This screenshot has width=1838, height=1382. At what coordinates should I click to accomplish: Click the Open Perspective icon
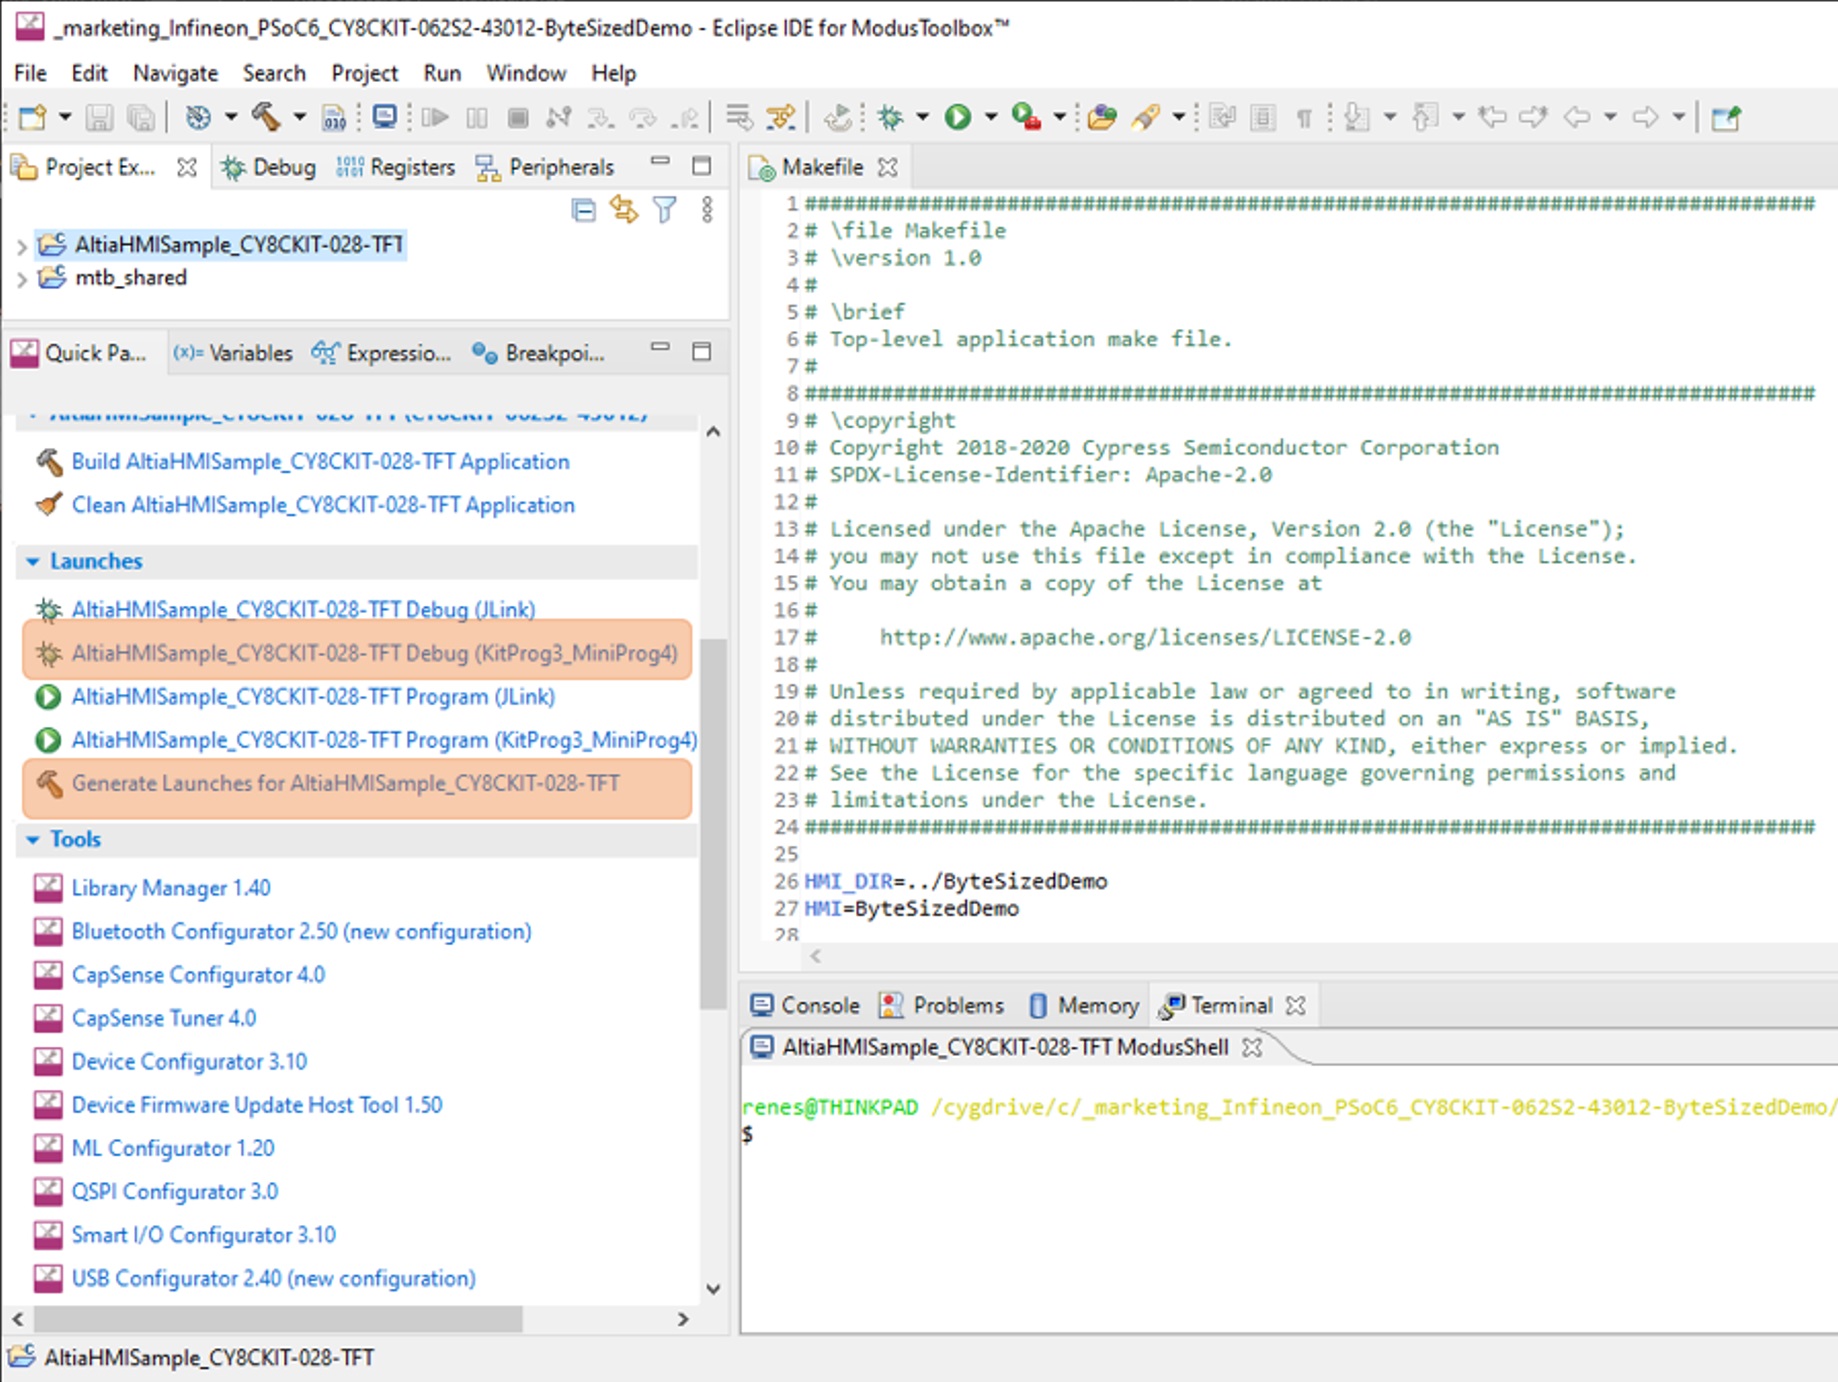click(1726, 117)
